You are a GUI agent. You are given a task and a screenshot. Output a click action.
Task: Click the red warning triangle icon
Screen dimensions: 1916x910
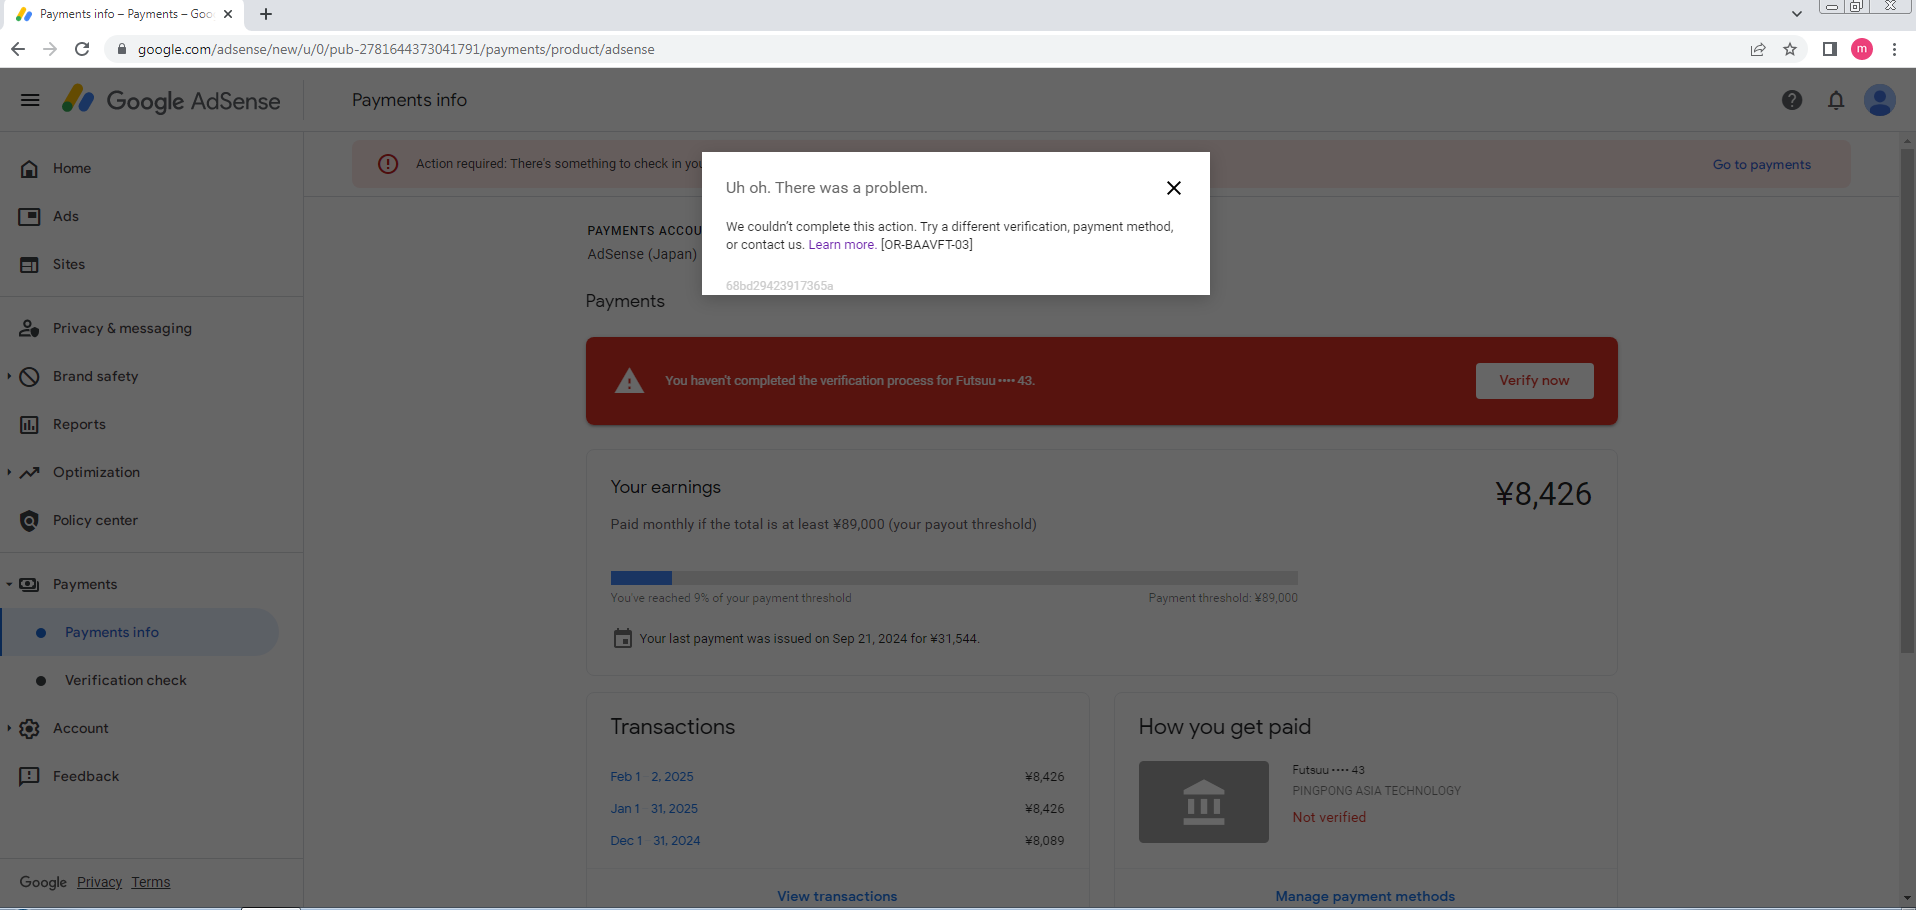[629, 381]
